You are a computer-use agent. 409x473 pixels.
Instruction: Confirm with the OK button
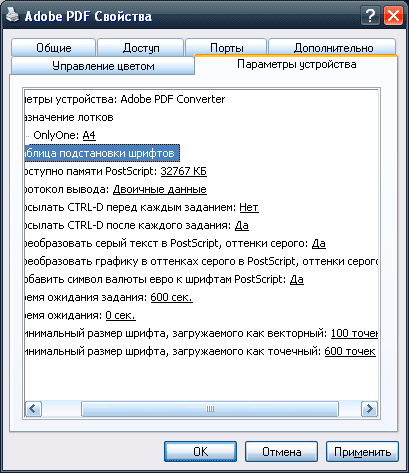coord(200,452)
